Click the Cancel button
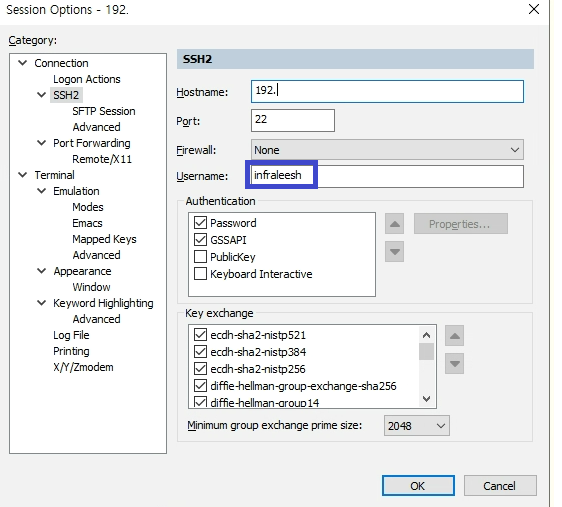This screenshot has height=507, width=562. [500, 486]
